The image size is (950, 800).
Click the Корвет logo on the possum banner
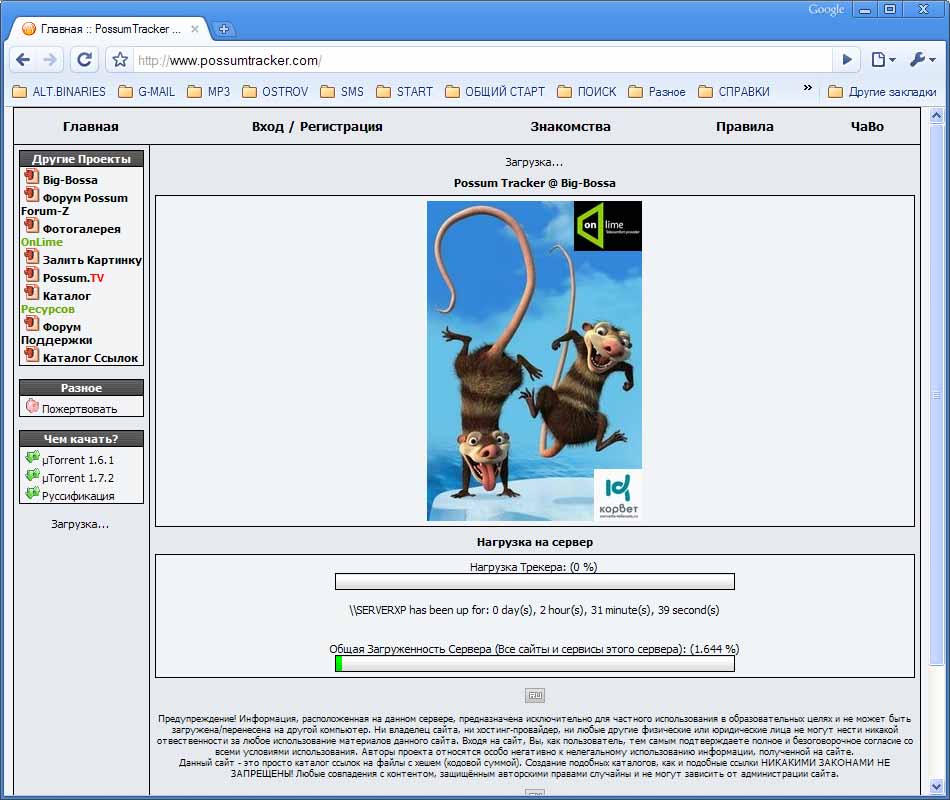[x=618, y=495]
